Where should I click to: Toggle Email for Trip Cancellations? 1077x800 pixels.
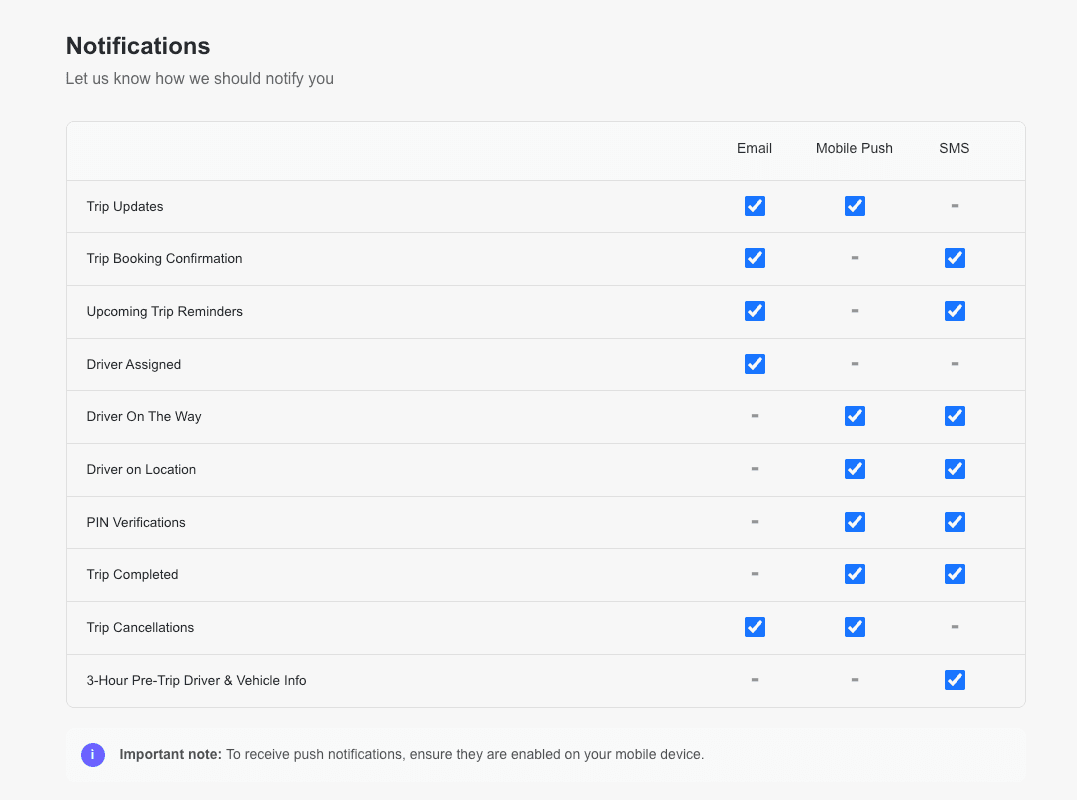755,627
